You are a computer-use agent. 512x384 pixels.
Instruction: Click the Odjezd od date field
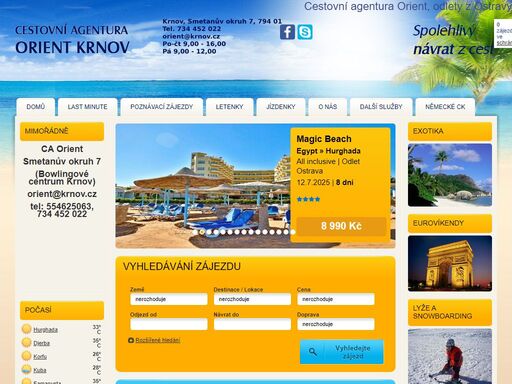click(x=169, y=324)
